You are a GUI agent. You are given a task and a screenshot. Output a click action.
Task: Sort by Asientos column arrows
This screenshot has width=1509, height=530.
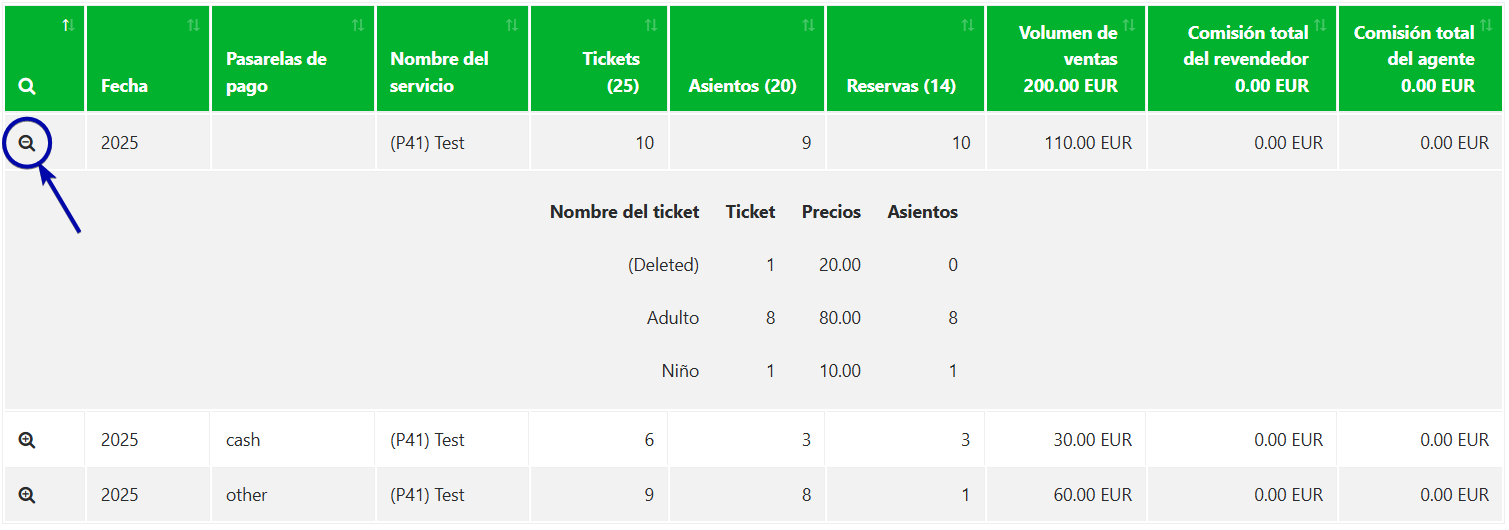[x=808, y=25]
